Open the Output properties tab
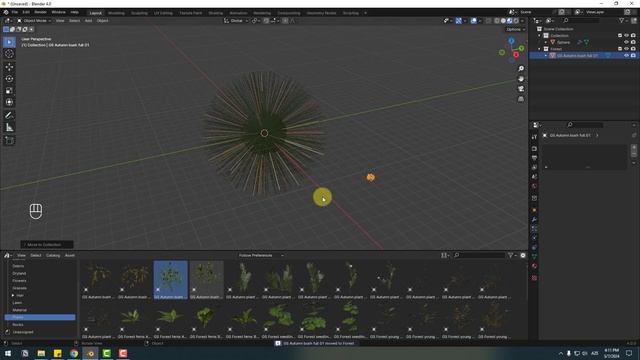 point(534,158)
